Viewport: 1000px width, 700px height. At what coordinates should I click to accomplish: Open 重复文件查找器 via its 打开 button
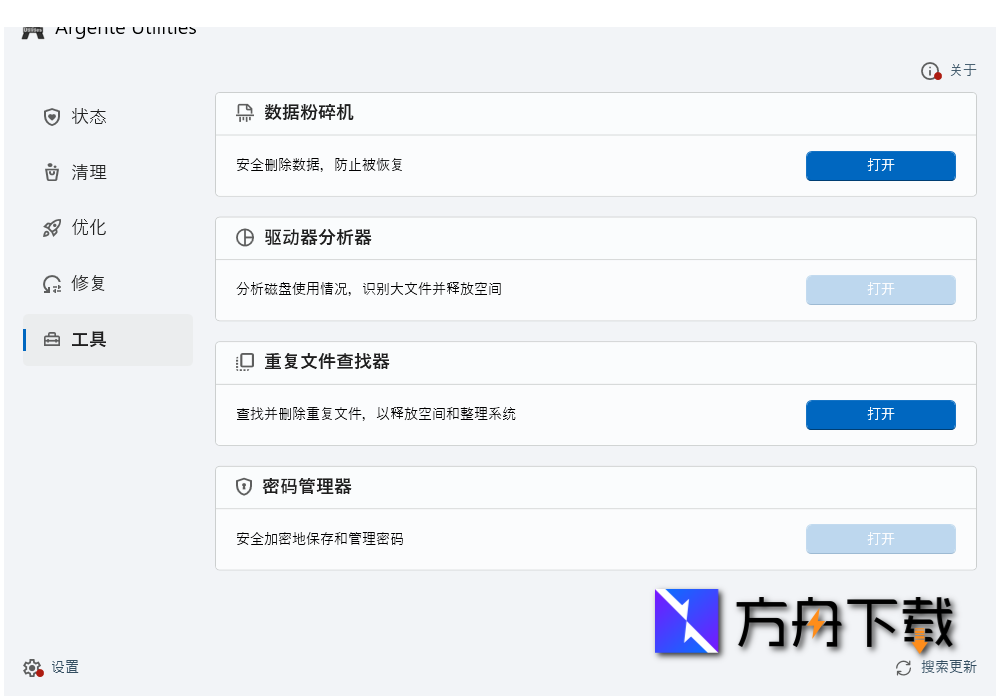880,414
